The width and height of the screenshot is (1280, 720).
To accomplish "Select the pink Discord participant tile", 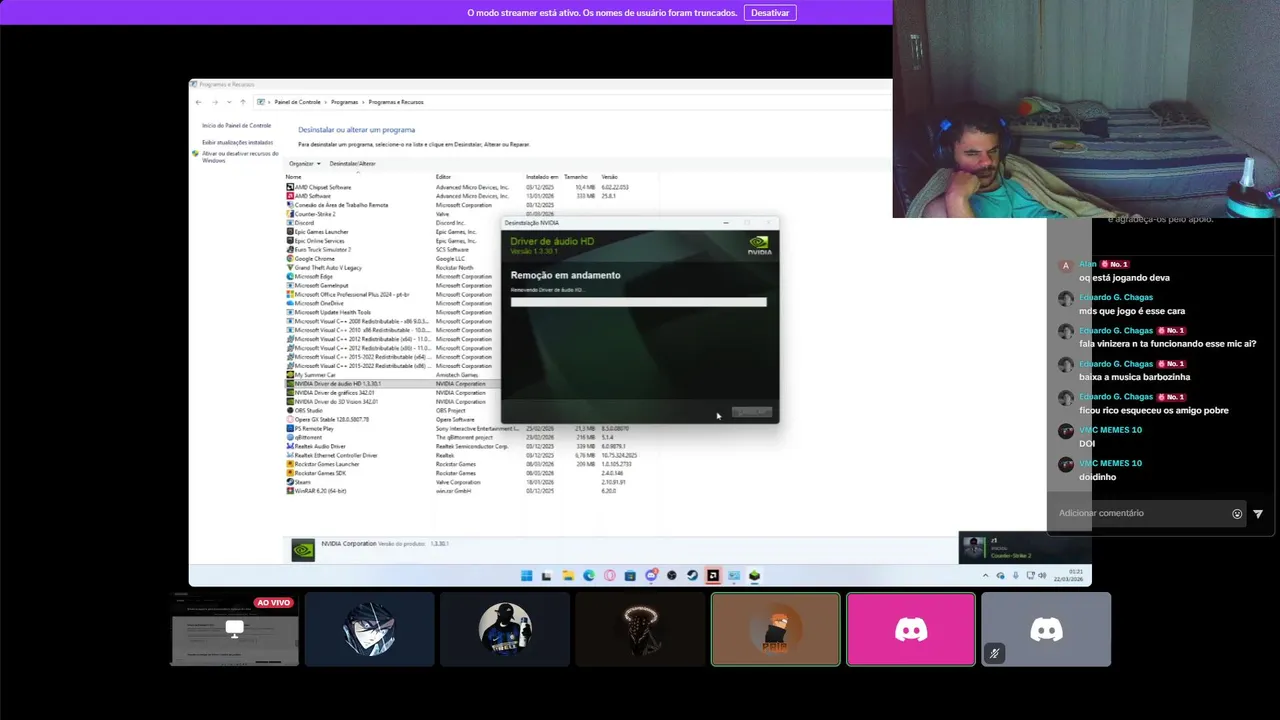I will pyautogui.click(x=911, y=629).
